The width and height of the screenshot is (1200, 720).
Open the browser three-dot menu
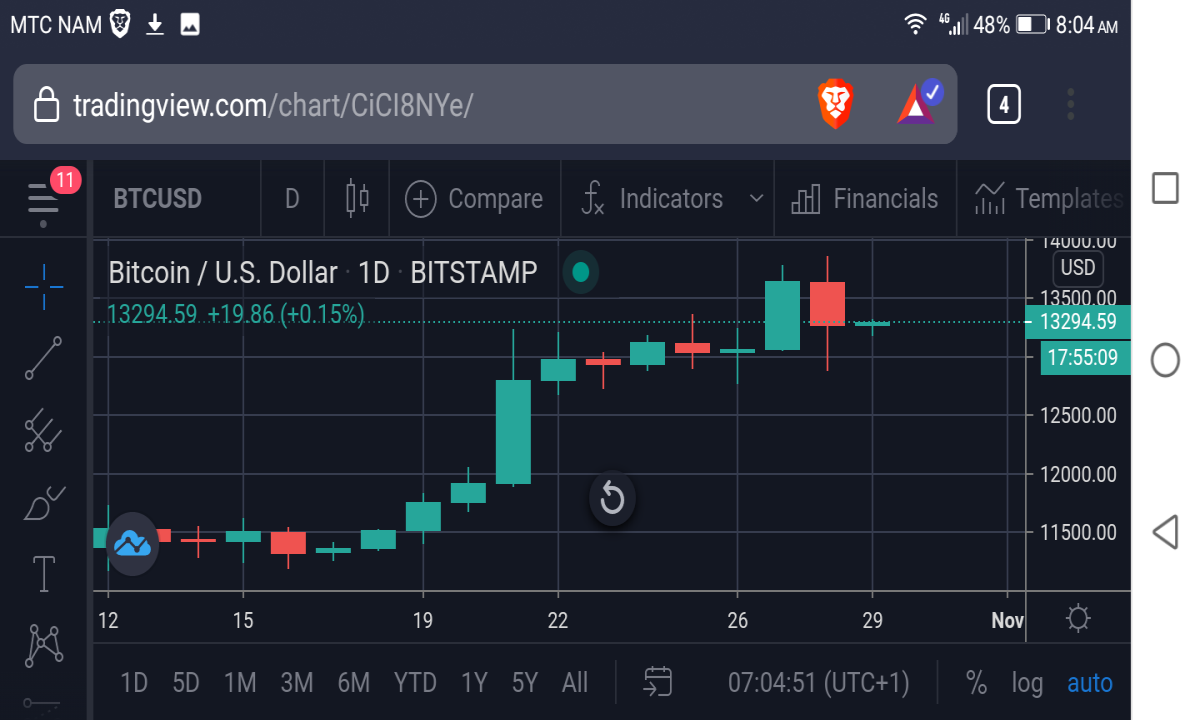tap(1070, 104)
